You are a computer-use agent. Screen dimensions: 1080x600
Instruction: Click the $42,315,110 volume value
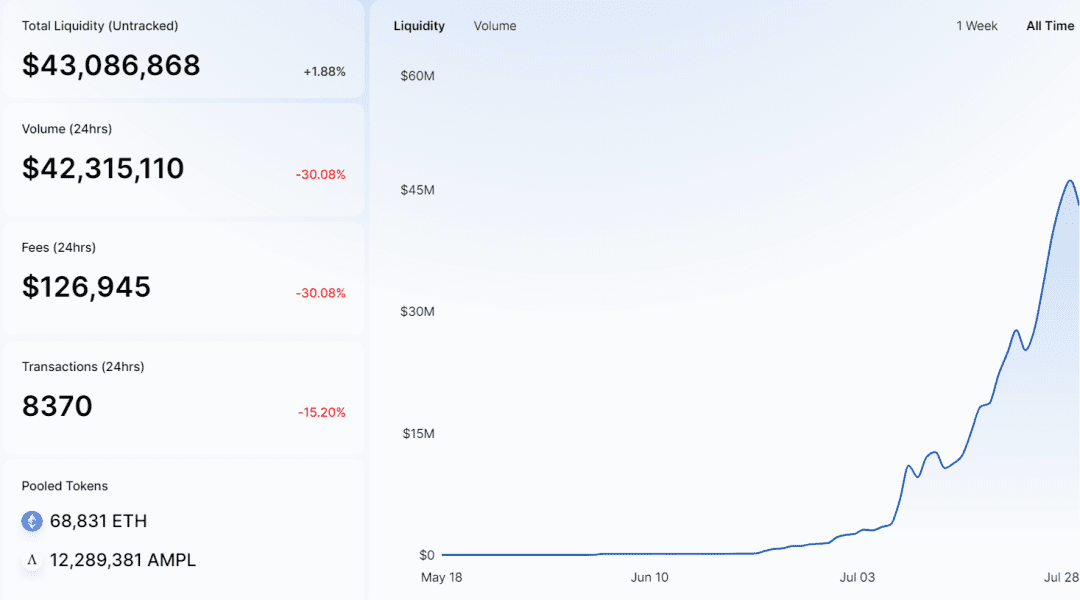click(103, 169)
